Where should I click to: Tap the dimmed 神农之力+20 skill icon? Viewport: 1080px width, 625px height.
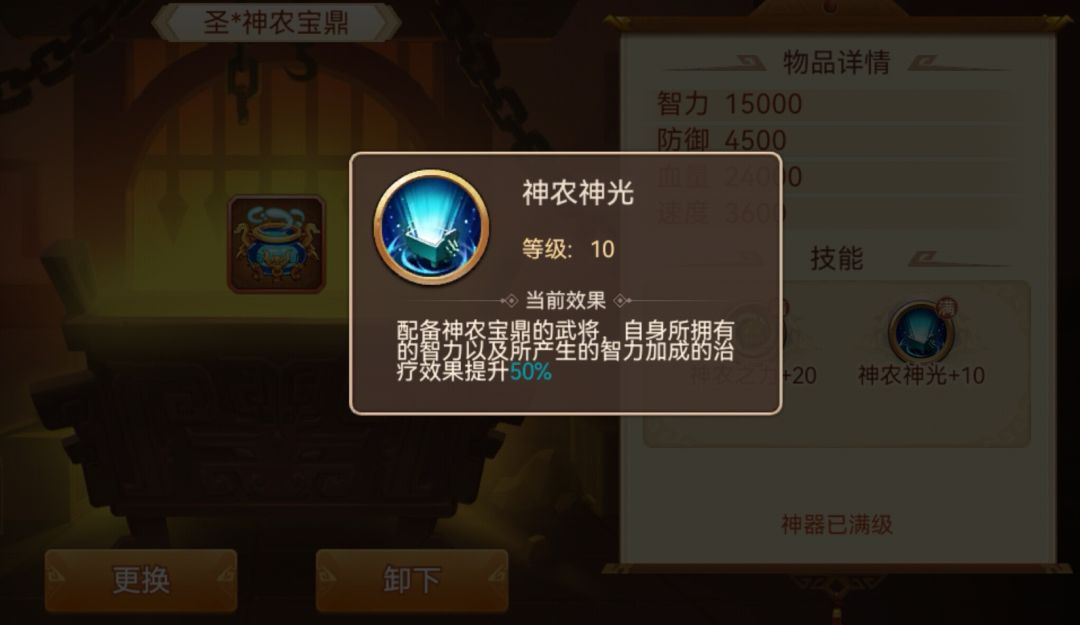(x=754, y=332)
